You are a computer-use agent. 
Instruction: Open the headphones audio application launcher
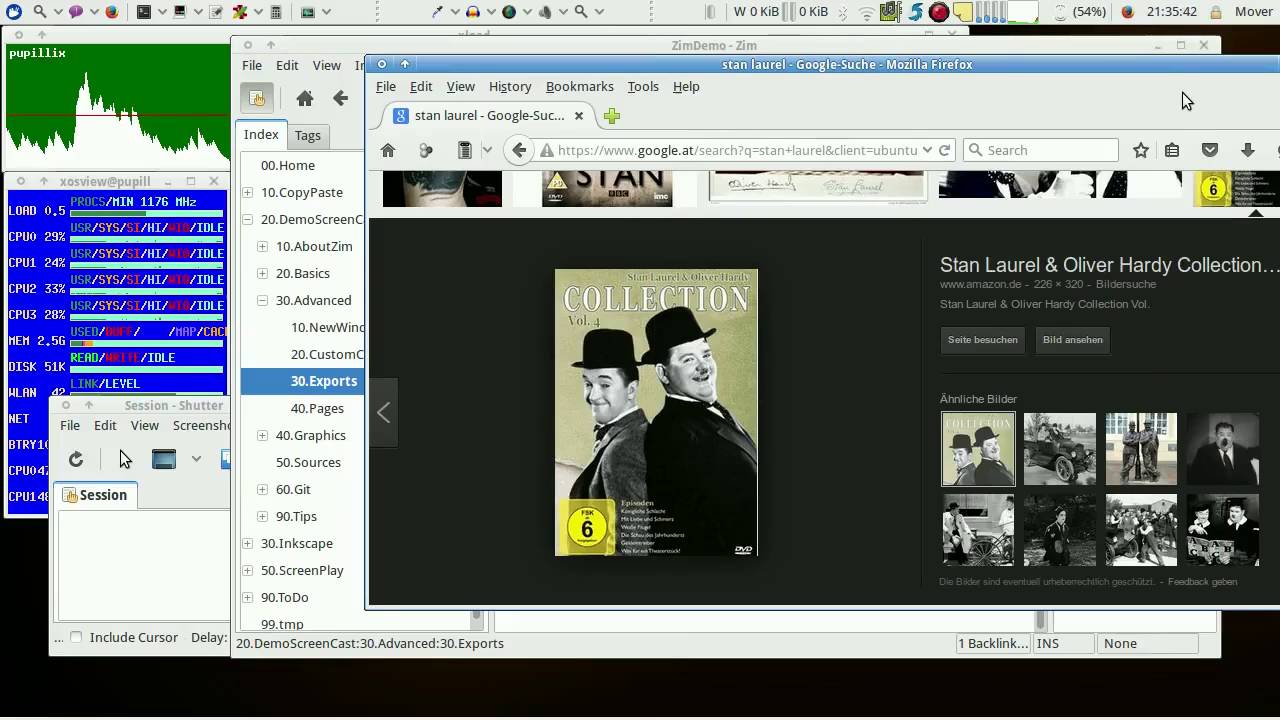(472, 12)
